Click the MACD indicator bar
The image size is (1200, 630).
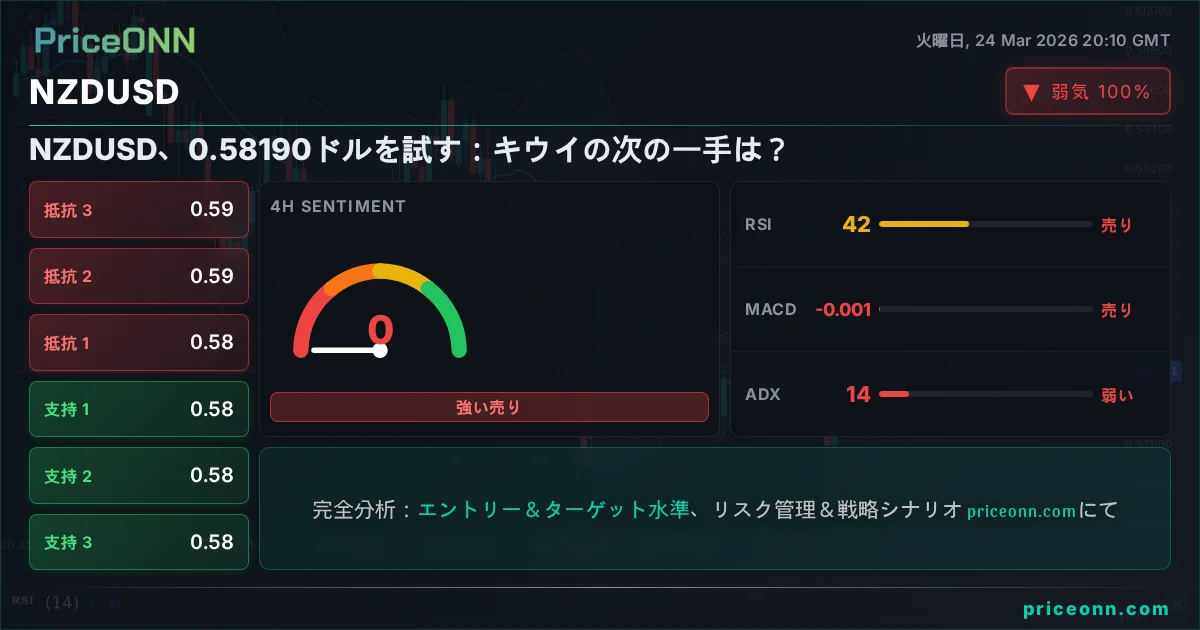(x=985, y=310)
